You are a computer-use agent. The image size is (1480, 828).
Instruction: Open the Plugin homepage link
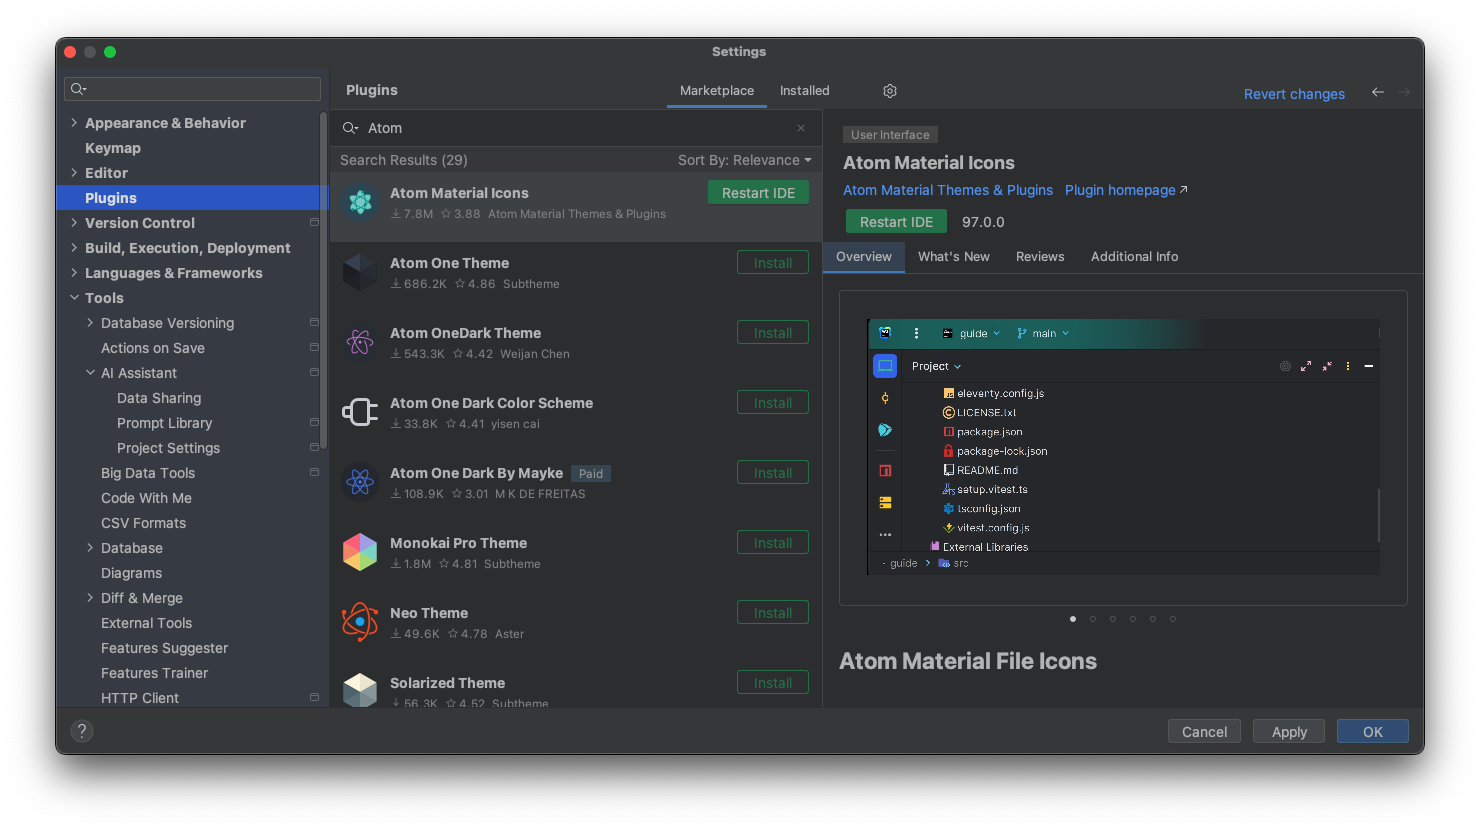tap(1120, 190)
